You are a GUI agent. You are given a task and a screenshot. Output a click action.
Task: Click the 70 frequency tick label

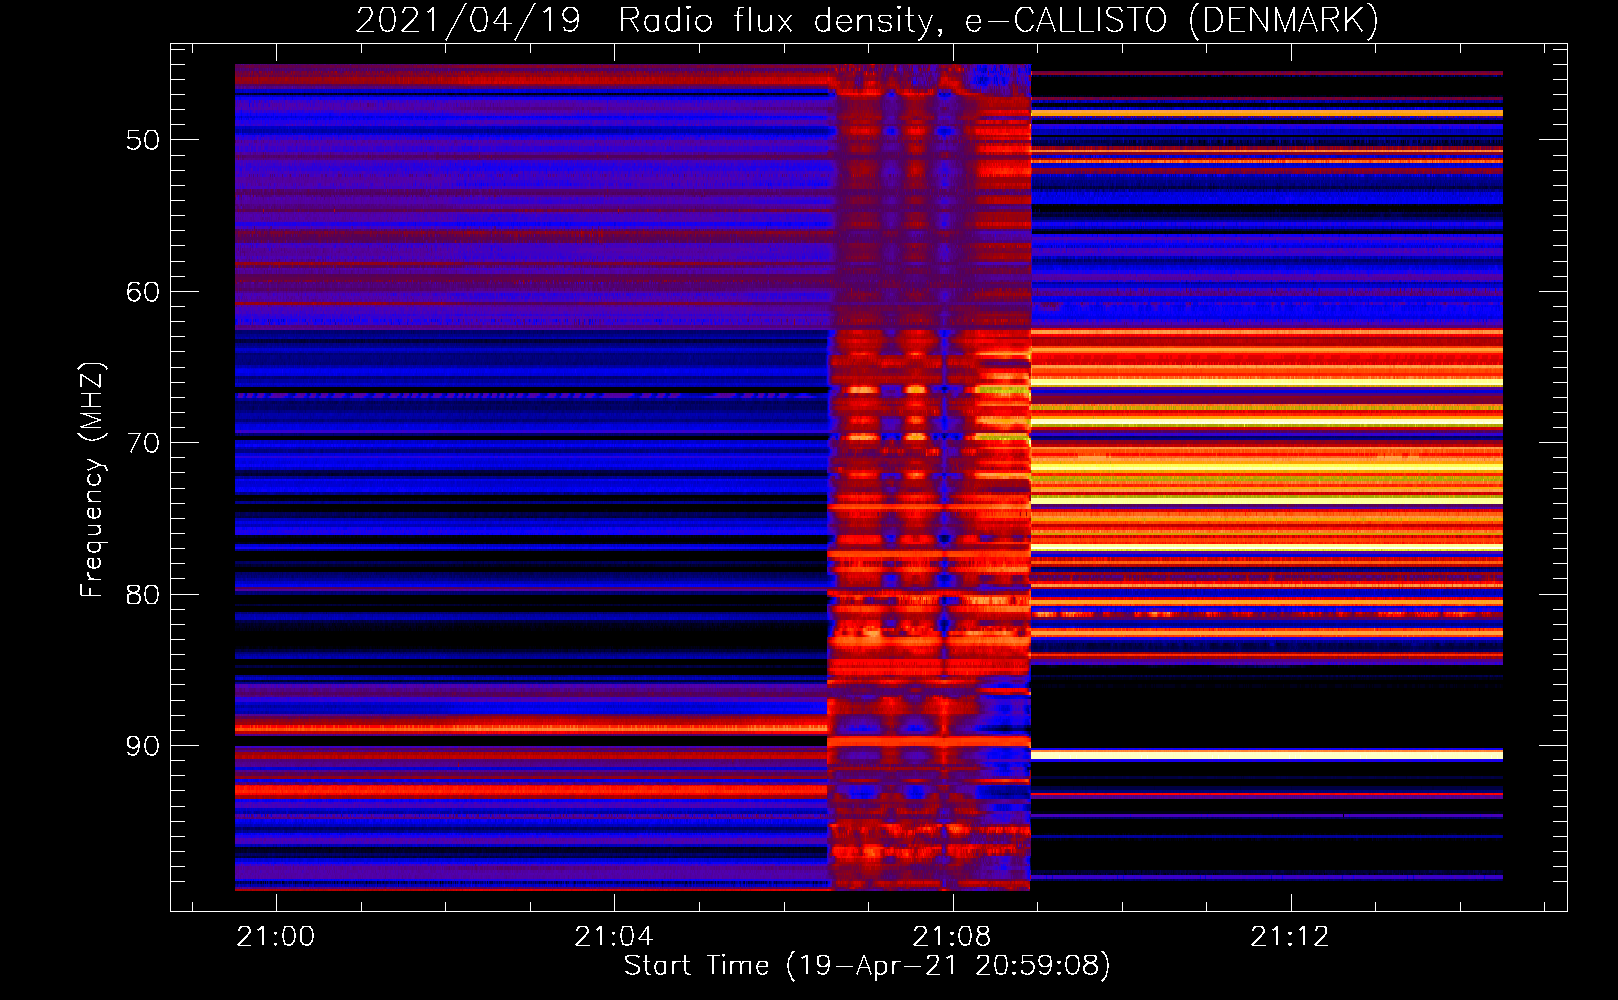click(x=143, y=443)
